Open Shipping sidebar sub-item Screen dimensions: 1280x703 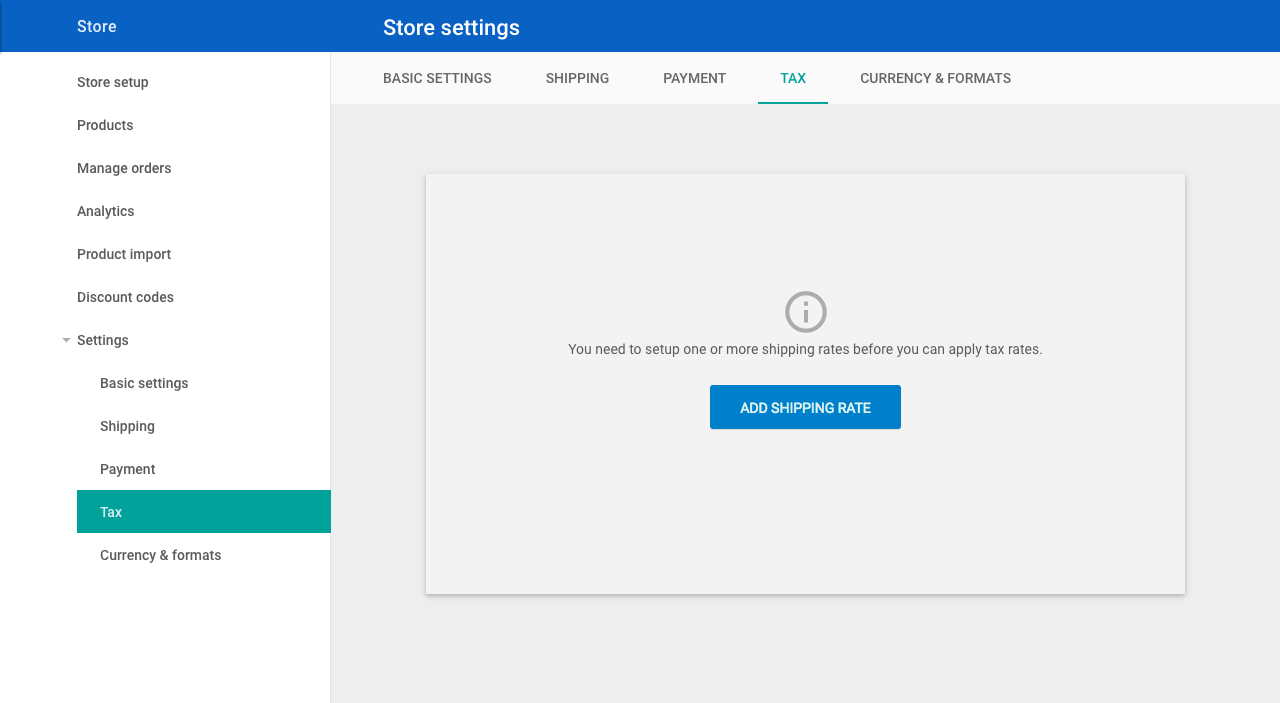[127, 426]
